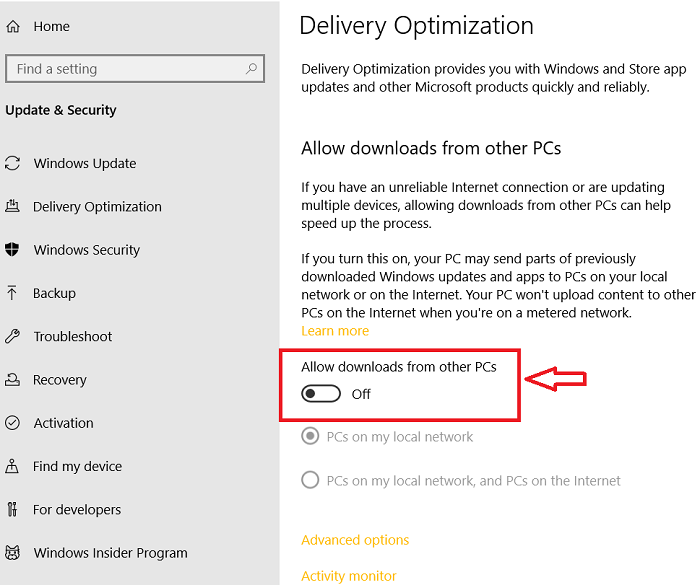
Task: Click the Windows Update sync icon
Action: click(12, 163)
